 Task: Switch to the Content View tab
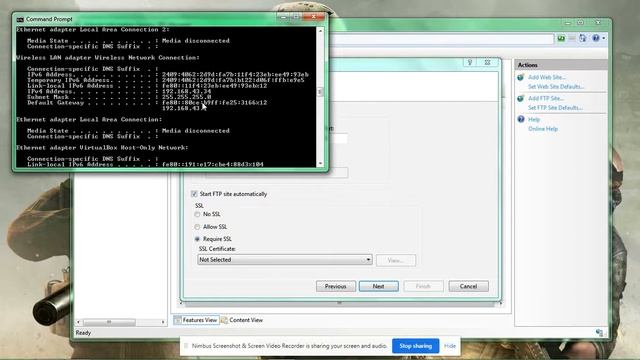point(242,320)
